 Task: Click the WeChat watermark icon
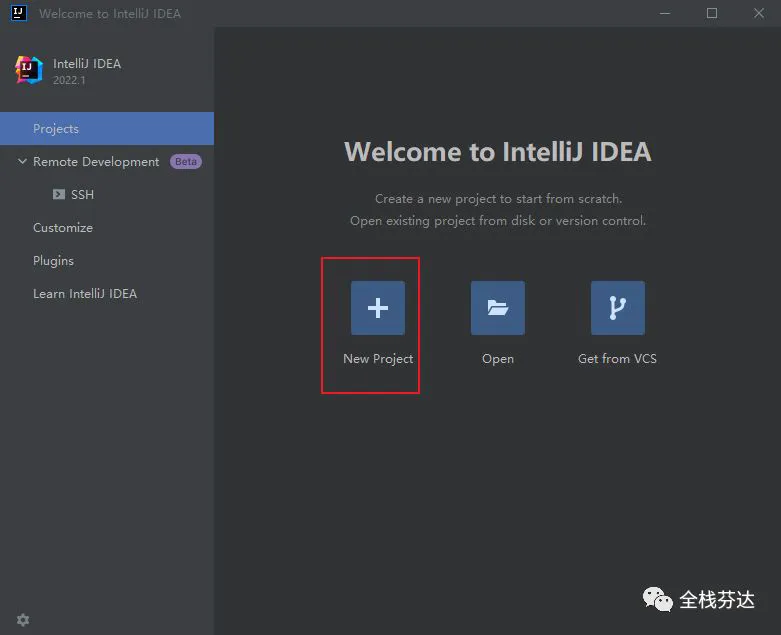click(x=657, y=599)
